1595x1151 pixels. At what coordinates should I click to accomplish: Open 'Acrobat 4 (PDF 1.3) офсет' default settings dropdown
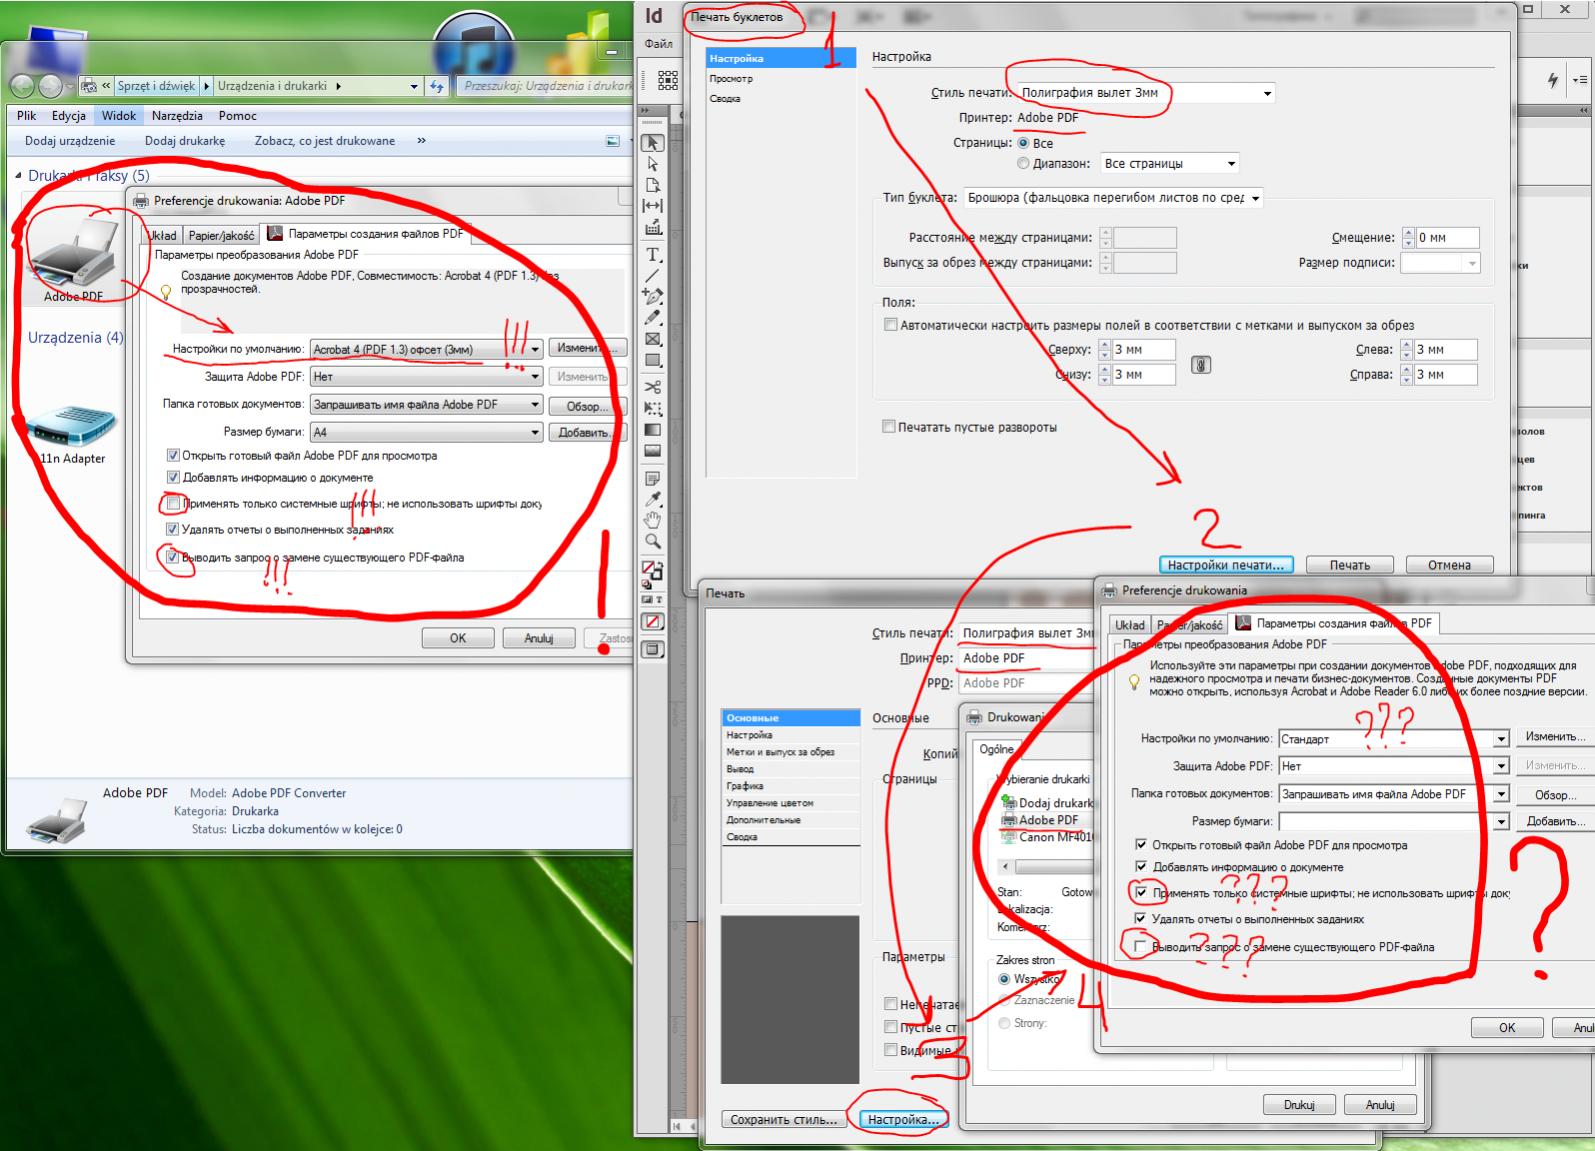pos(427,349)
